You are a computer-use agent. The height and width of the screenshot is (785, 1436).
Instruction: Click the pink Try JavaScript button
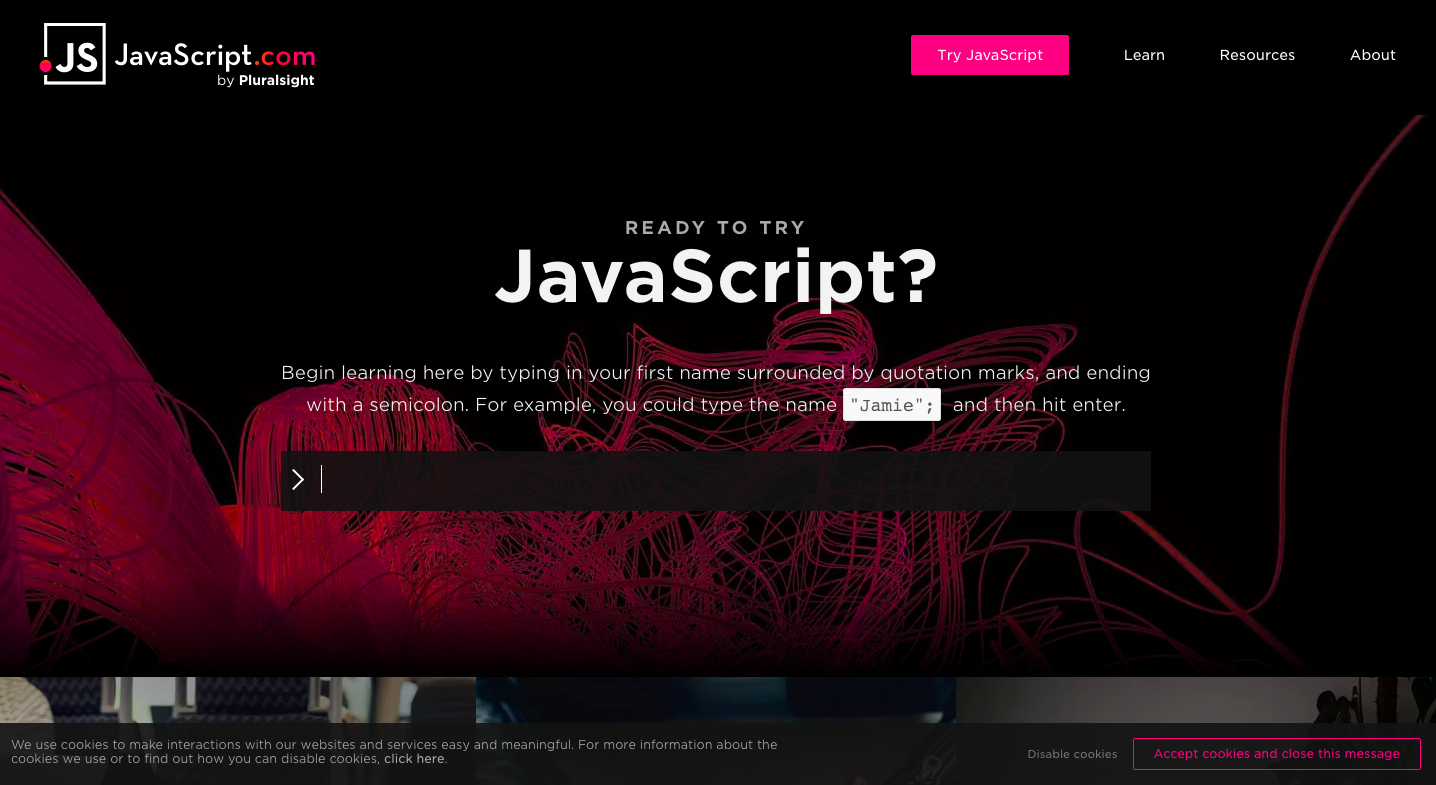point(990,55)
